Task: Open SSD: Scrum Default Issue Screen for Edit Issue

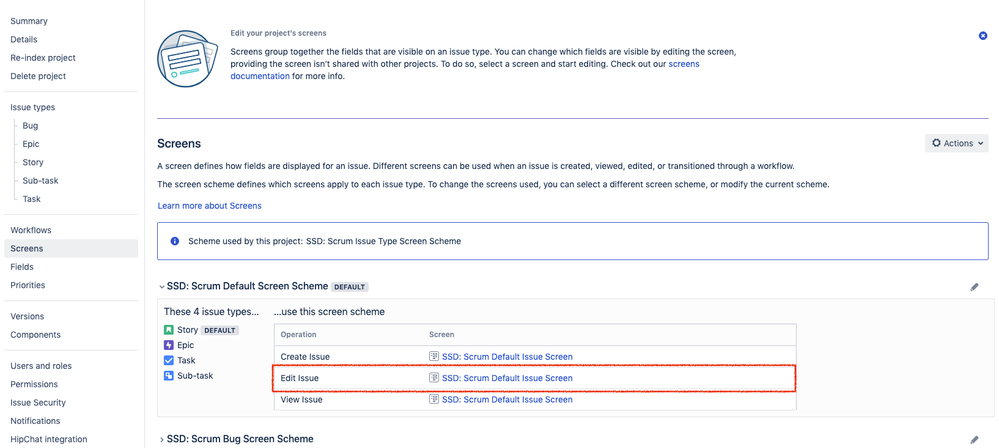Action: 507,379
